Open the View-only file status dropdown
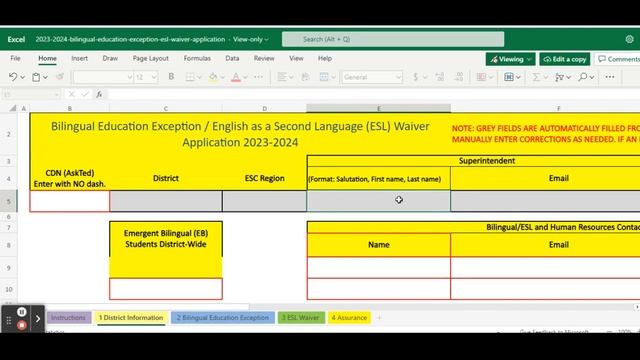The width and height of the screenshot is (640, 360). [x=251, y=39]
